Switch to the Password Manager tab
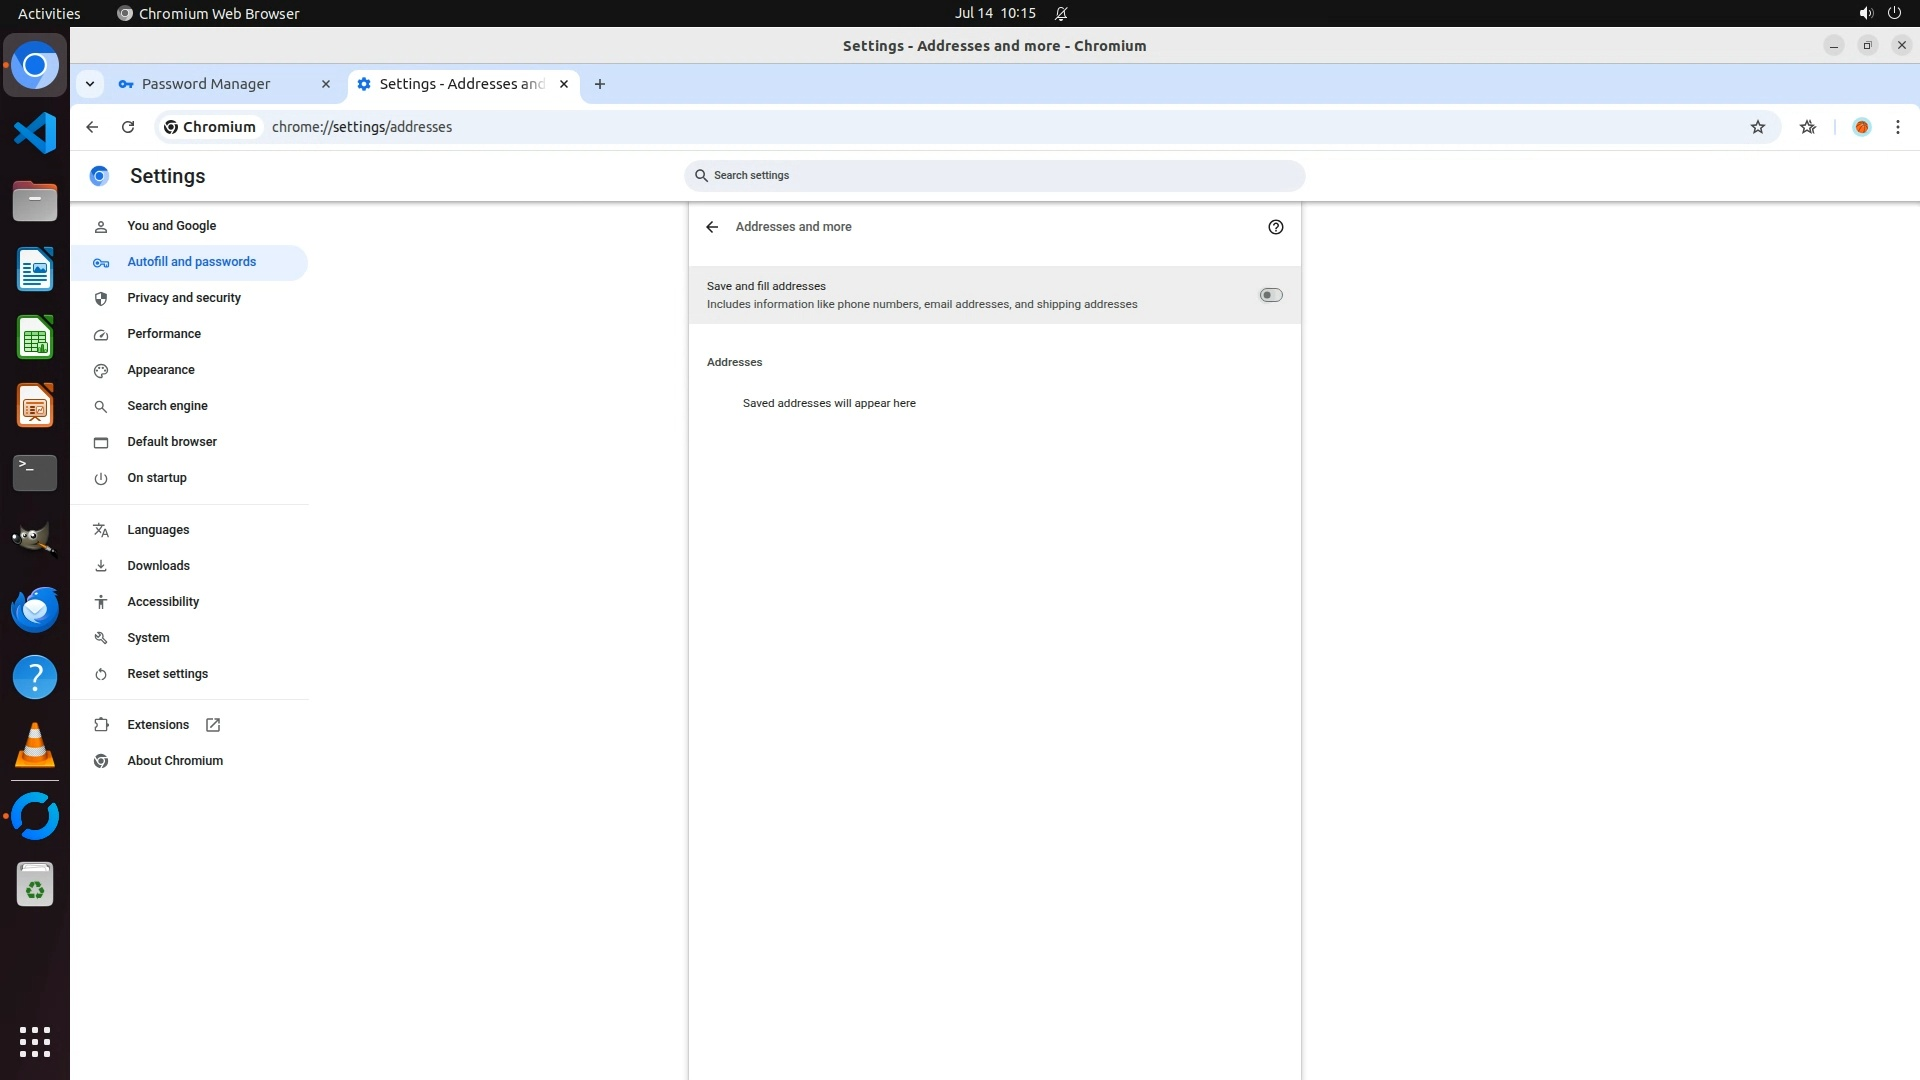Image resolution: width=1920 pixels, height=1080 pixels. pos(206,84)
